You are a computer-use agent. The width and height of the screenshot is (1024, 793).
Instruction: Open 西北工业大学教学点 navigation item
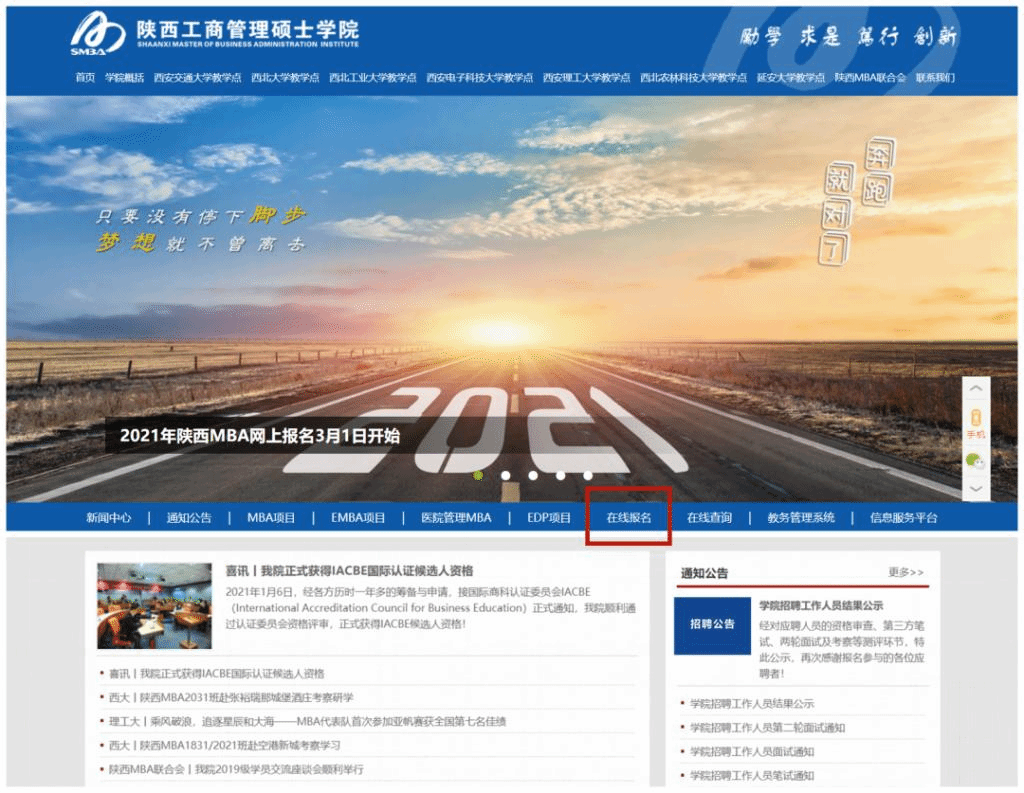373,78
